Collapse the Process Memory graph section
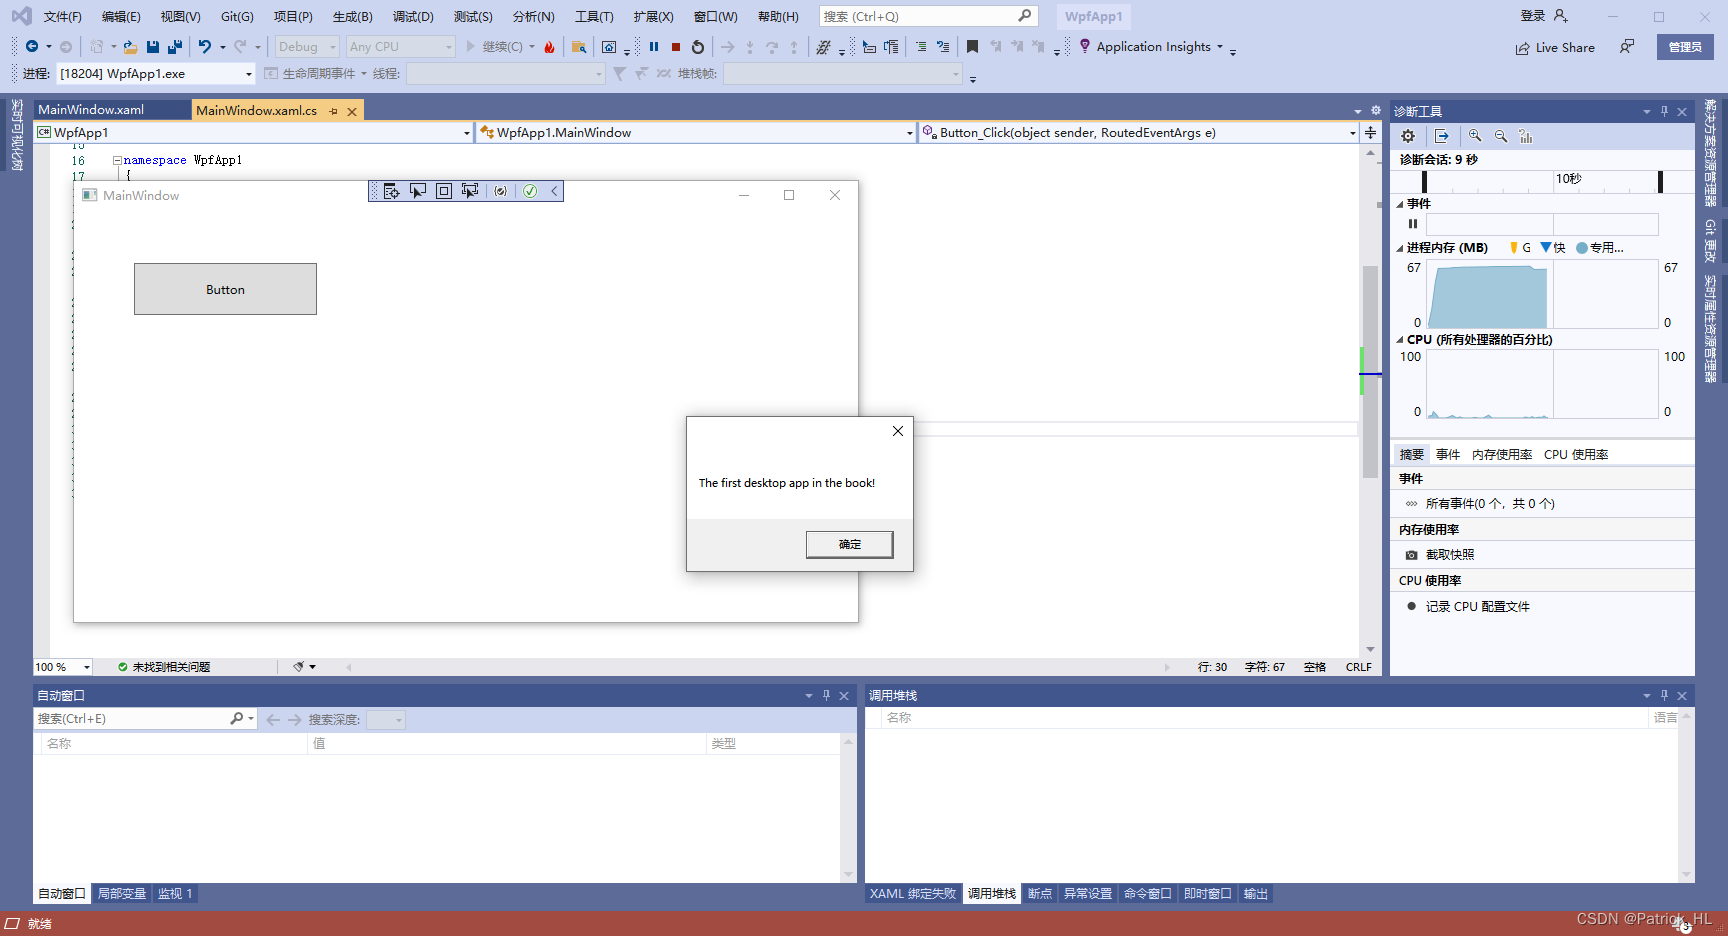Image resolution: width=1728 pixels, height=936 pixels. [1400, 248]
